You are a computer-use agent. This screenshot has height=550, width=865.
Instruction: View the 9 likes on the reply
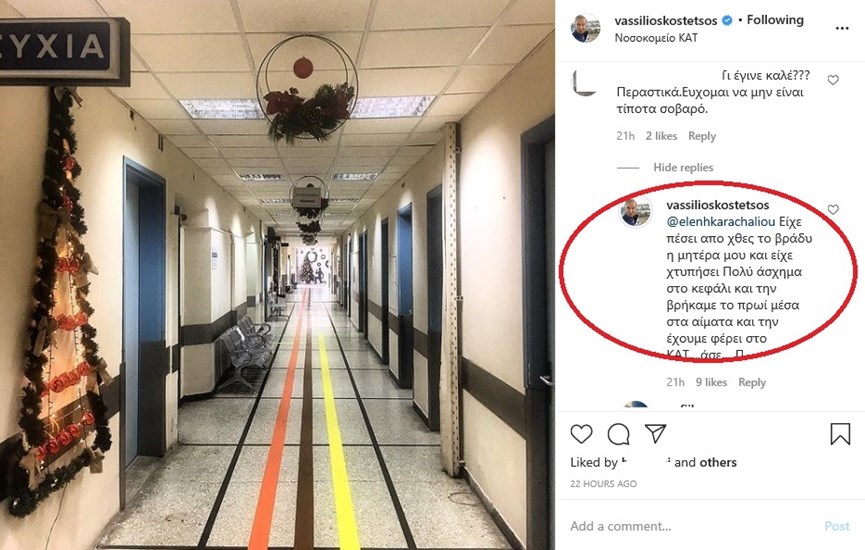711,382
